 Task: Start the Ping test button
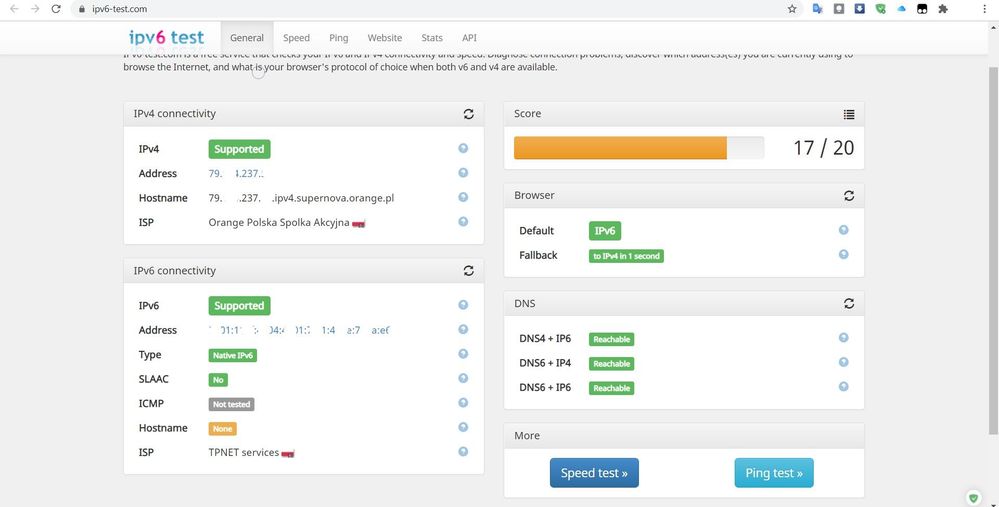(x=774, y=473)
